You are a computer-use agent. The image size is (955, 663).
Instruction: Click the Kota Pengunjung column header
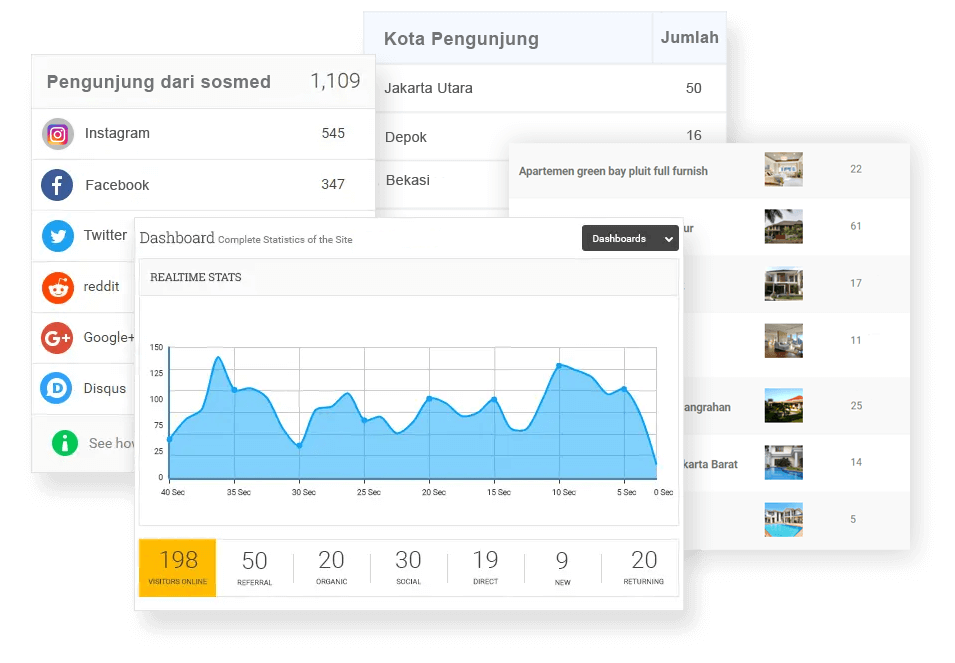point(461,39)
